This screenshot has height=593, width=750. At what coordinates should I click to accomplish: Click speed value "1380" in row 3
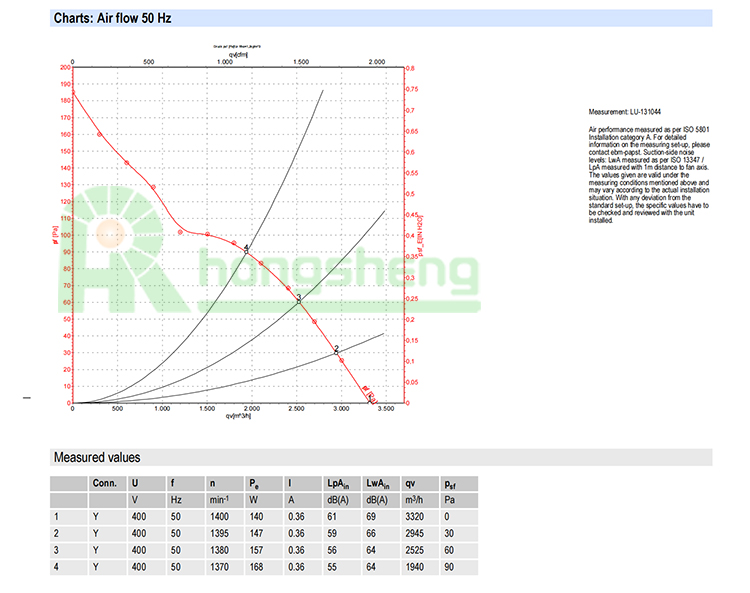(x=219, y=550)
